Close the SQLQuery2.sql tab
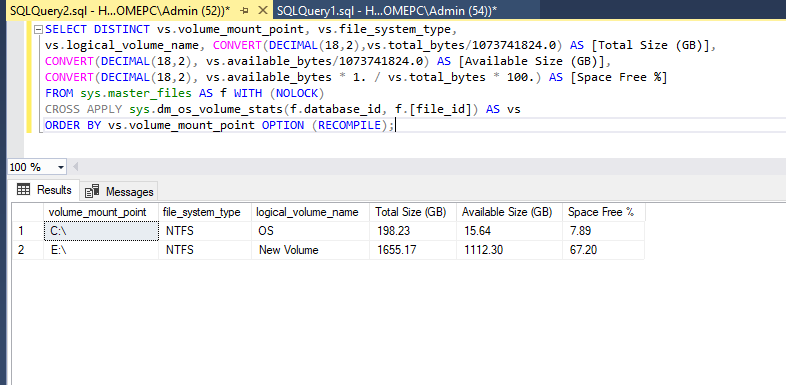Image resolution: width=786 pixels, height=385 pixels. point(263,11)
